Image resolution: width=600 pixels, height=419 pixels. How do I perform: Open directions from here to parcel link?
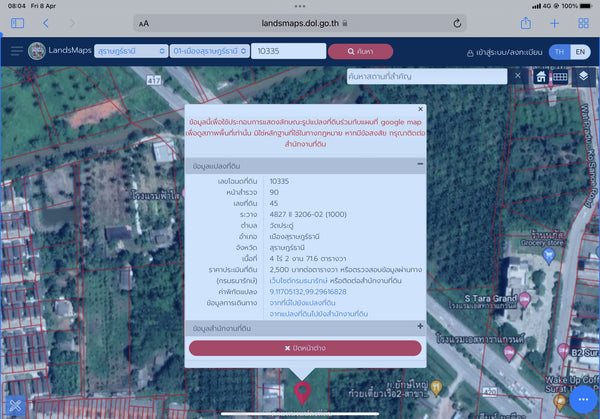302,303
